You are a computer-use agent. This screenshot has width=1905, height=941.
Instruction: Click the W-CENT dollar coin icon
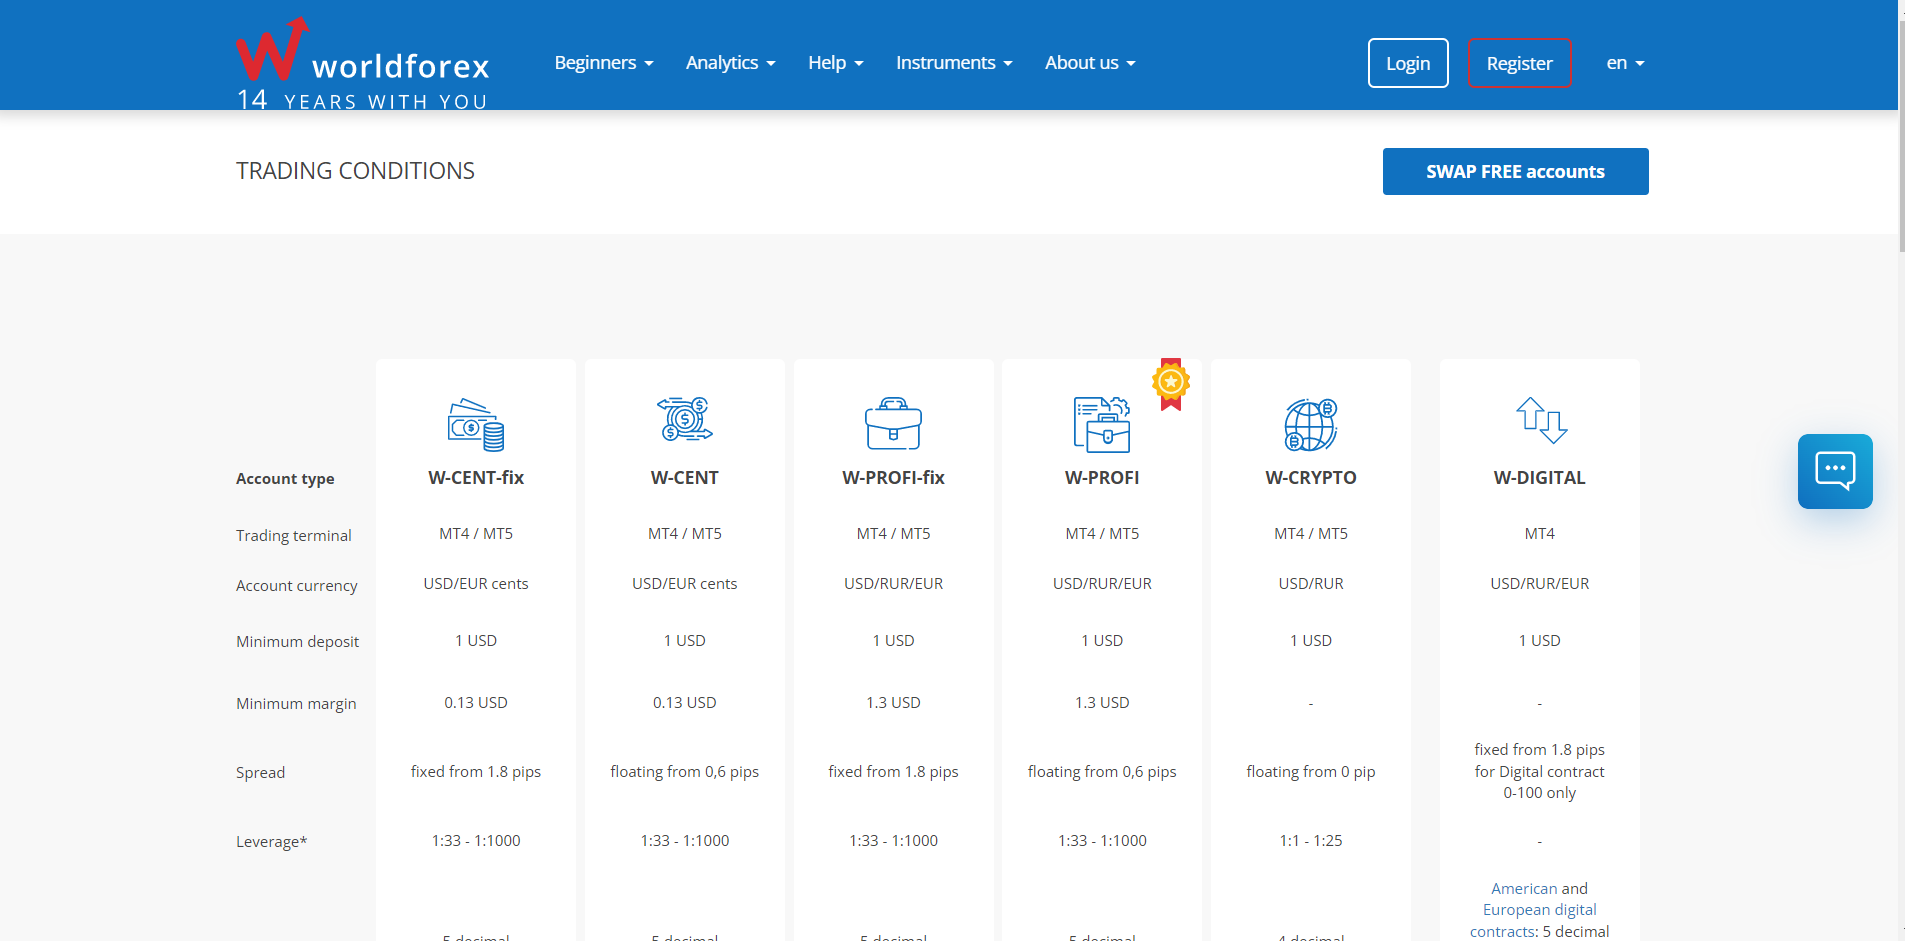(x=685, y=419)
